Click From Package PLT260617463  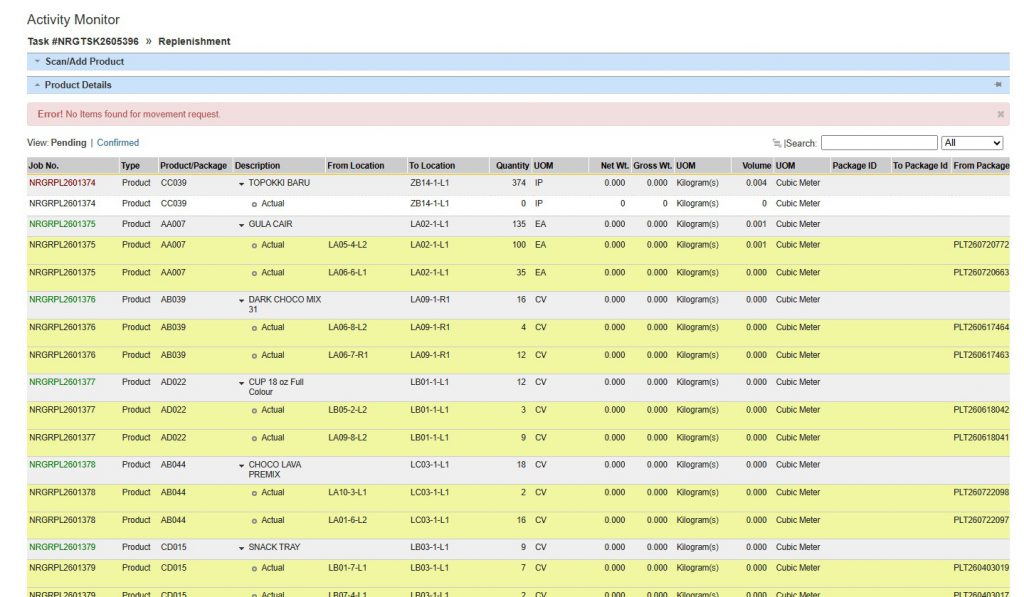click(981, 355)
